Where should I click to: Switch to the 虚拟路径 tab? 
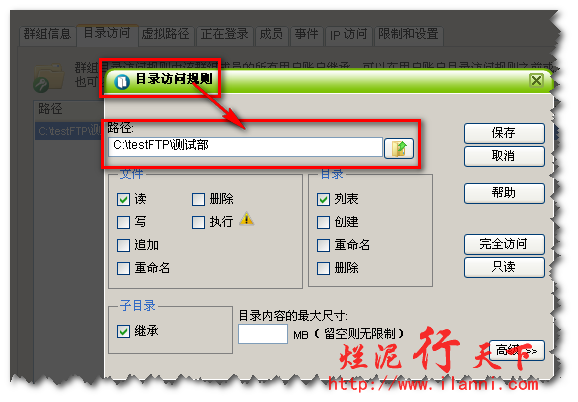point(166,35)
